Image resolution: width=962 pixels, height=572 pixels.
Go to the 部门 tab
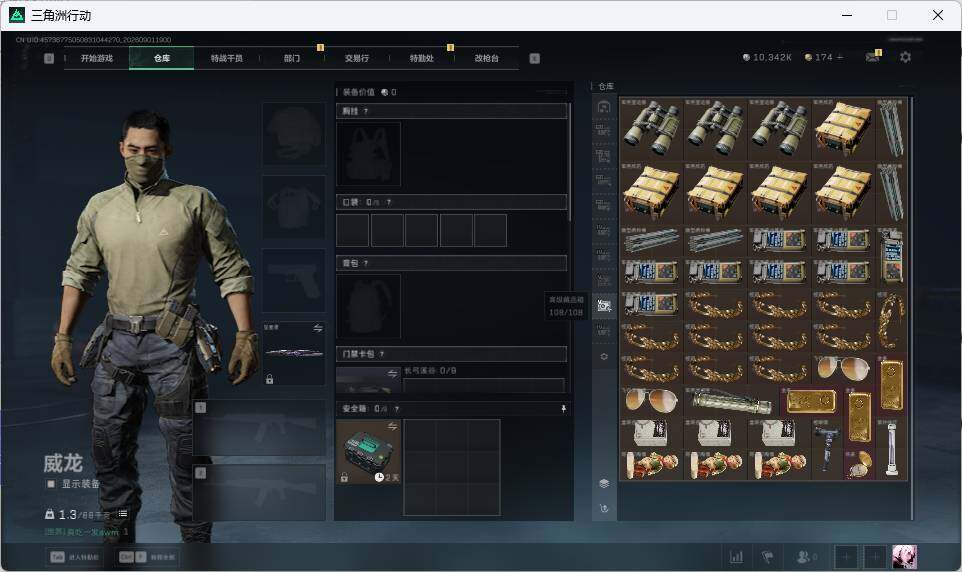(292, 58)
